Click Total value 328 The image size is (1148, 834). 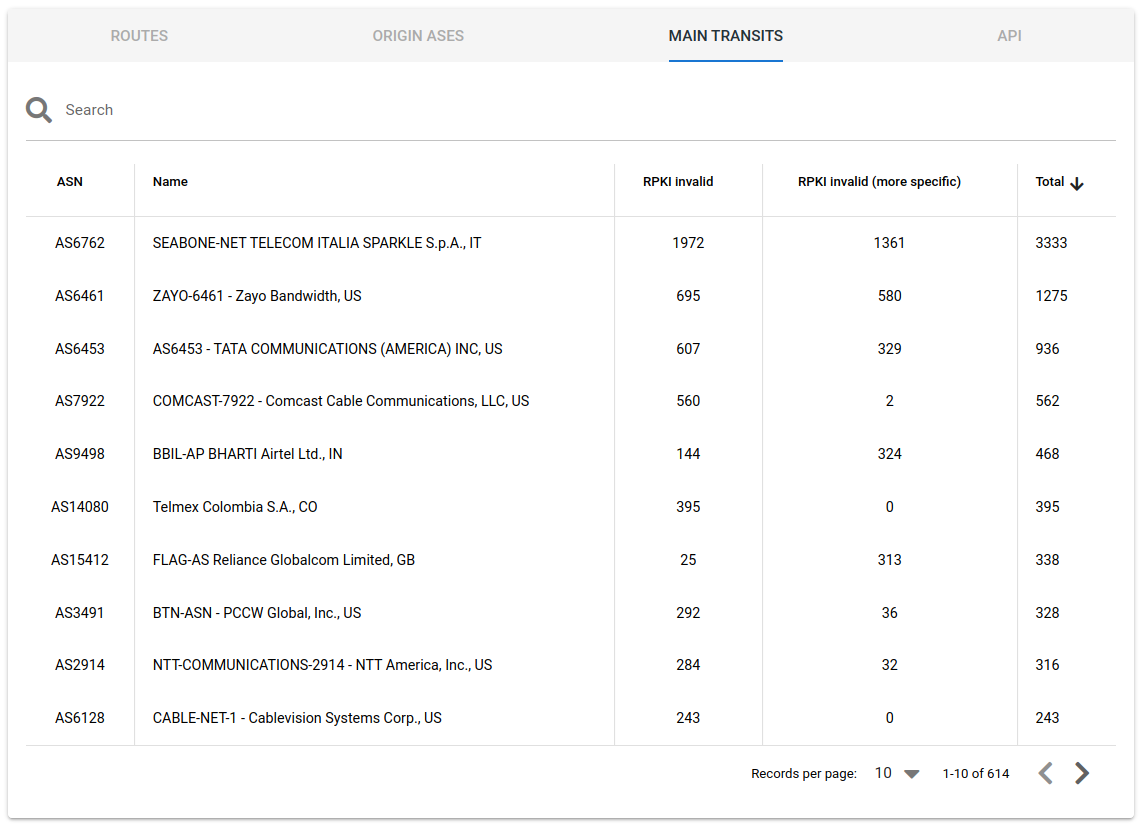pos(1048,613)
